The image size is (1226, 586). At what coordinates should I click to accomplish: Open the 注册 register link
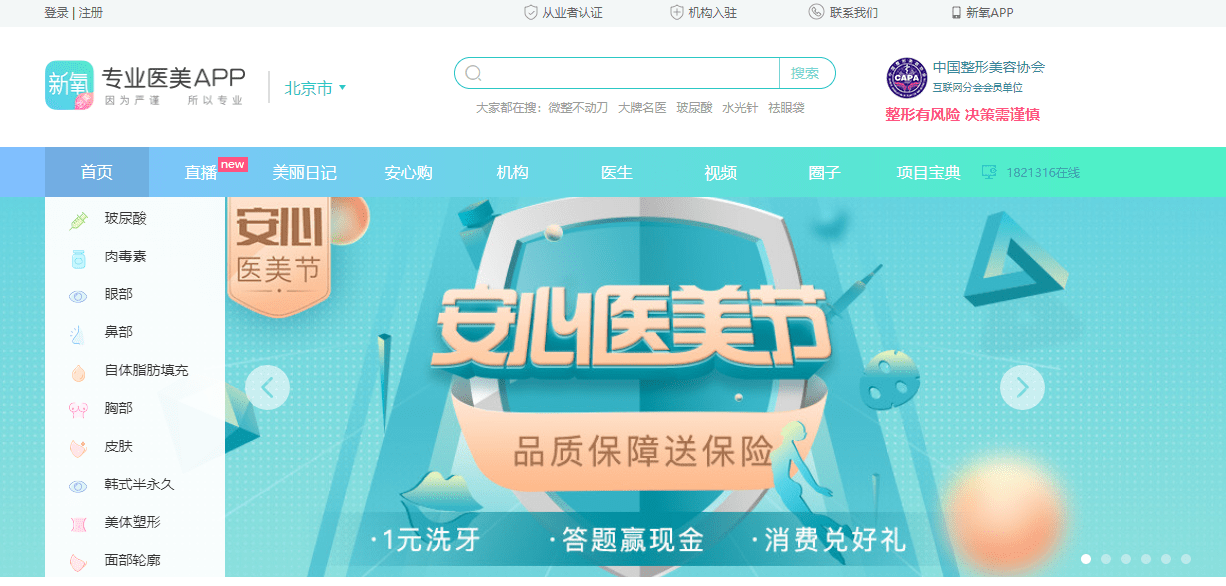click(90, 13)
